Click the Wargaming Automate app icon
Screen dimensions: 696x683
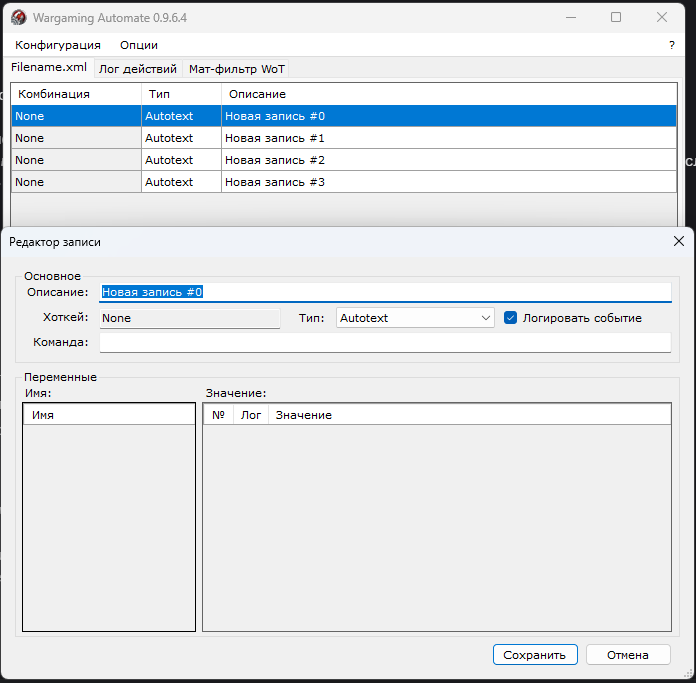click(19, 18)
